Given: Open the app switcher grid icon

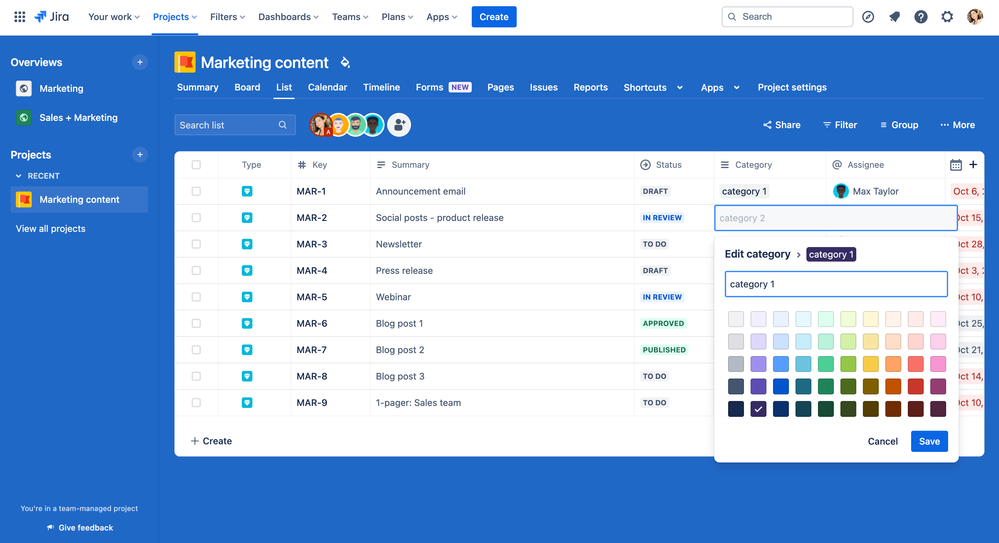Looking at the screenshot, I should (x=20, y=17).
